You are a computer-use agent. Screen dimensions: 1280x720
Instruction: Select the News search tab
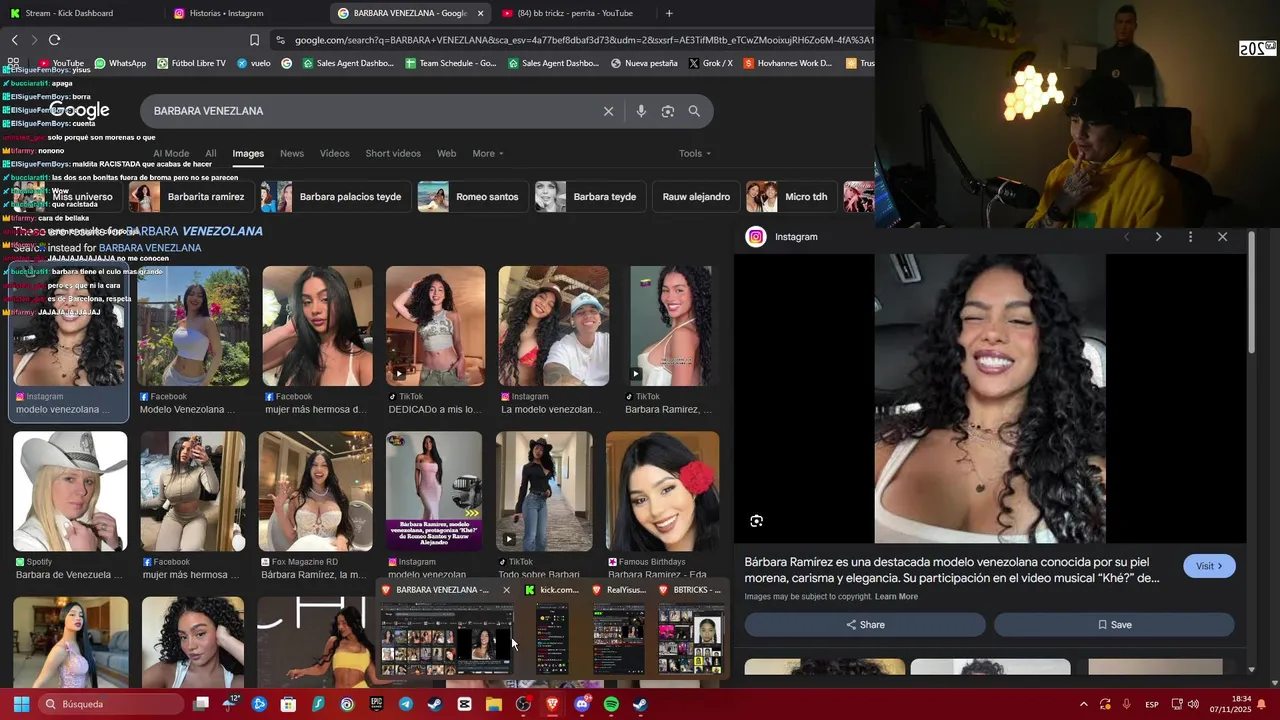click(292, 153)
